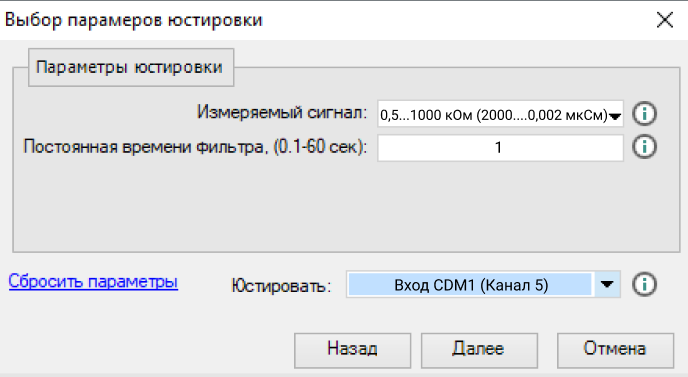Viewport: 688px width, 377px height.
Task: Click the dialog title Выбор парамеров юстировки
Action: [x=133, y=20]
